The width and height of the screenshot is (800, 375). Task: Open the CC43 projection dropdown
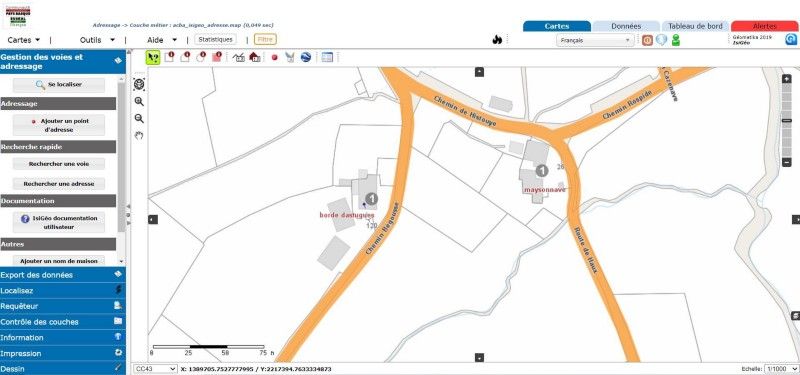[x=155, y=369]
